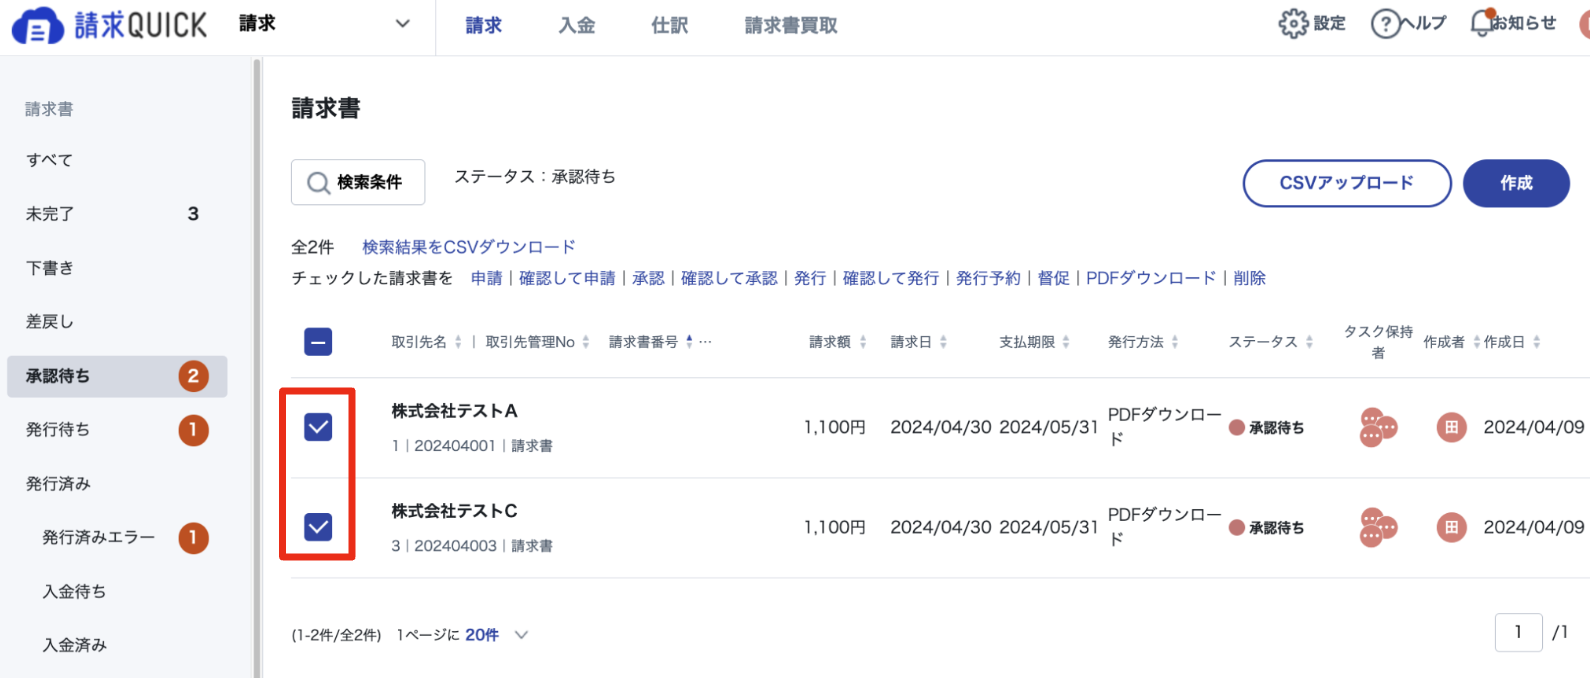The width and height of the screenshot is (1590, 678).
Task: Click the 請求QUICK cloud logo icon
Action: coord(38,25)
